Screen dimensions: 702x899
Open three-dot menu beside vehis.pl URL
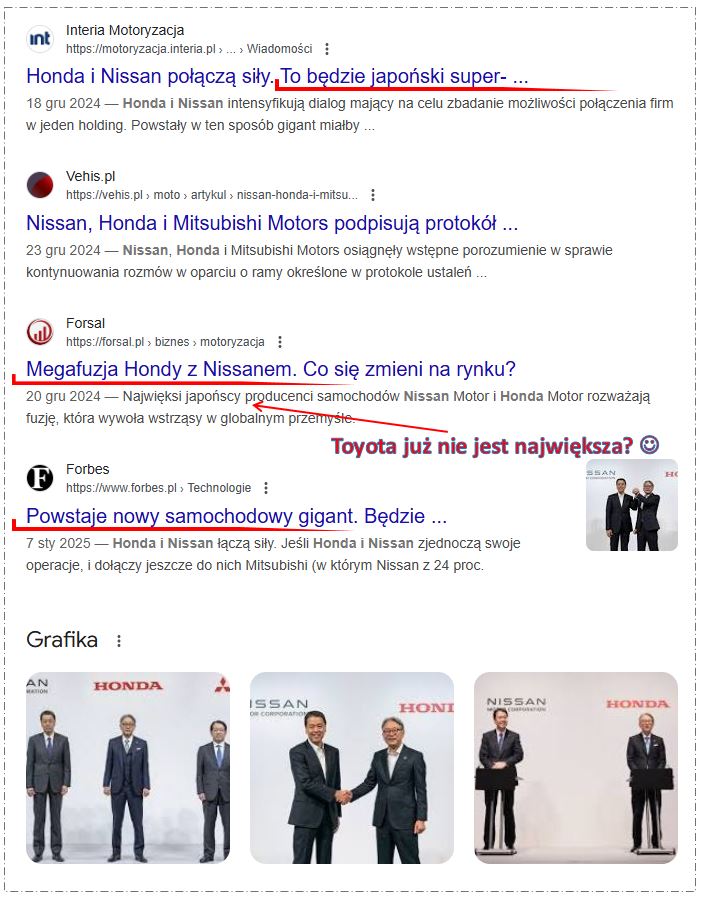coord(373,195)
